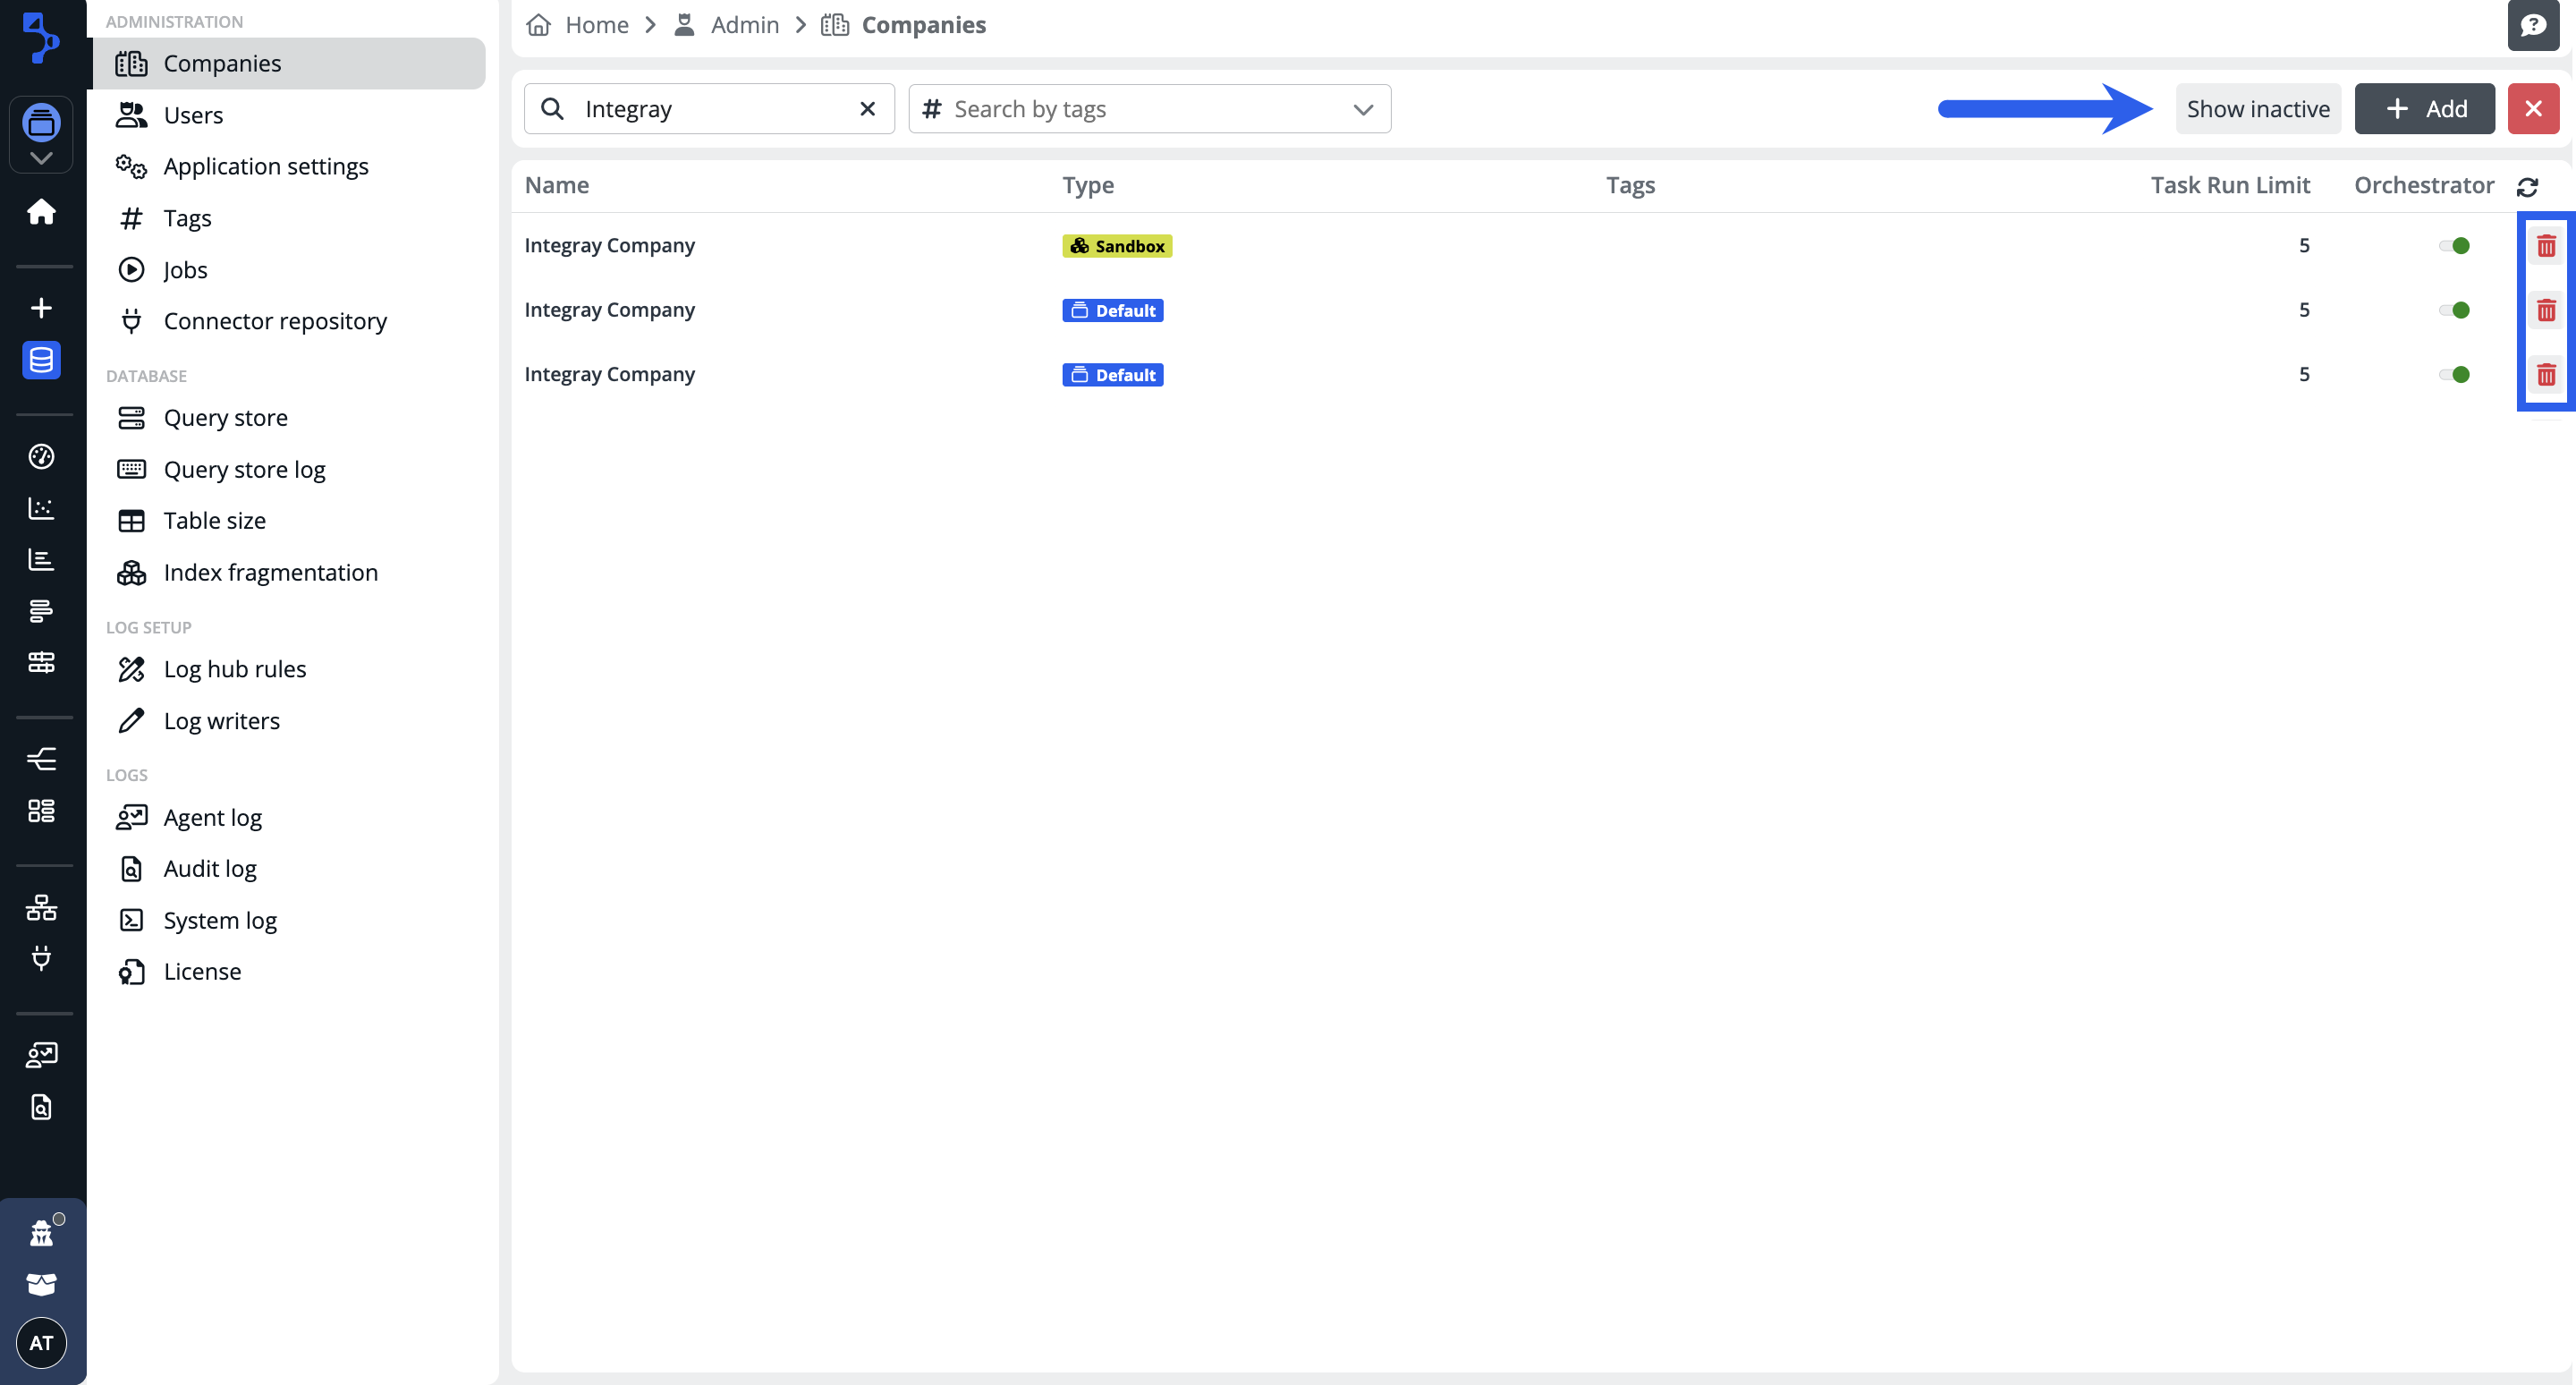Click the plus icon in left rail

[41, 308]
